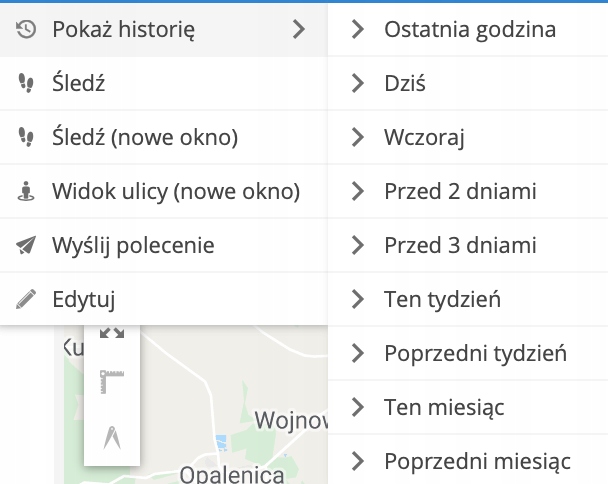Image resolution: width=608 pixels, height=484 pixels.
Task: Expand submenu arrow next to Pokaż historię
Action: click(299, 29)
